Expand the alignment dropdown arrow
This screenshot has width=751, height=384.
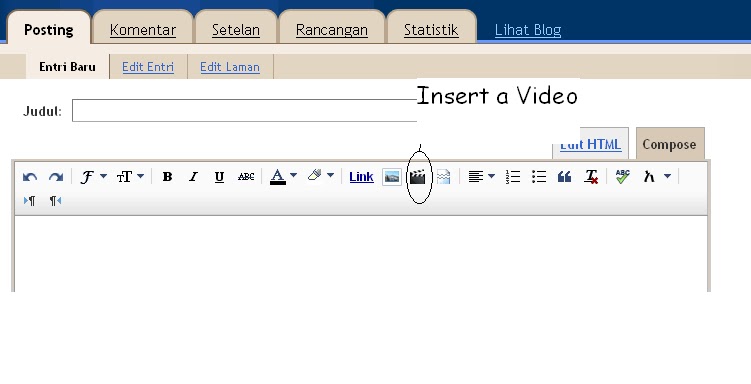click(491, 176)
